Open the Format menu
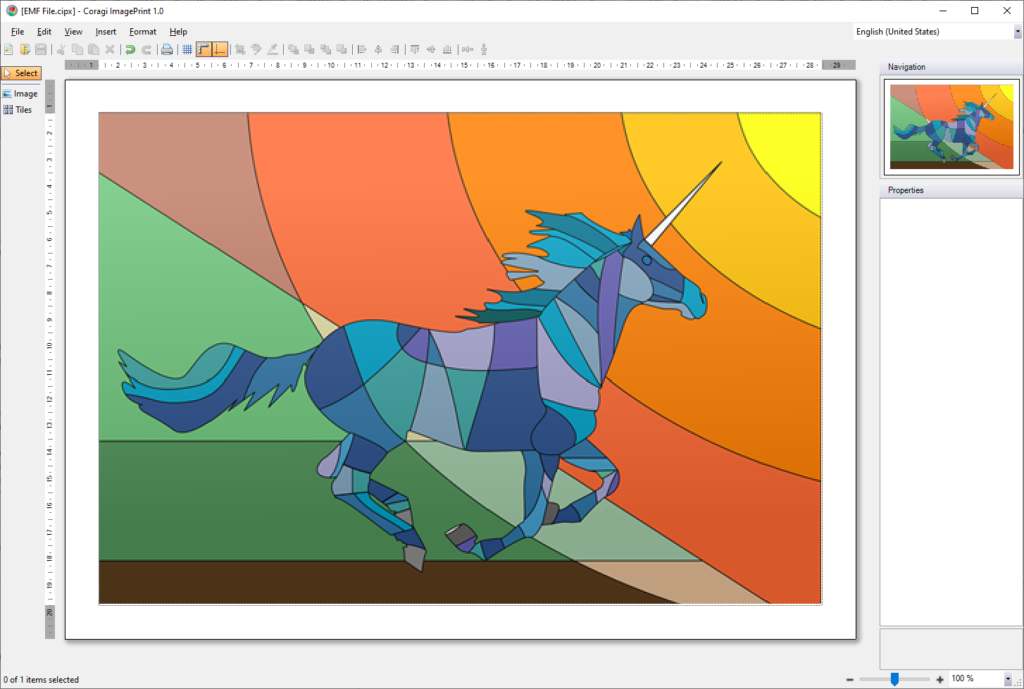The image size is (1024, 689). pyautogui.click(x=142, y=32)
